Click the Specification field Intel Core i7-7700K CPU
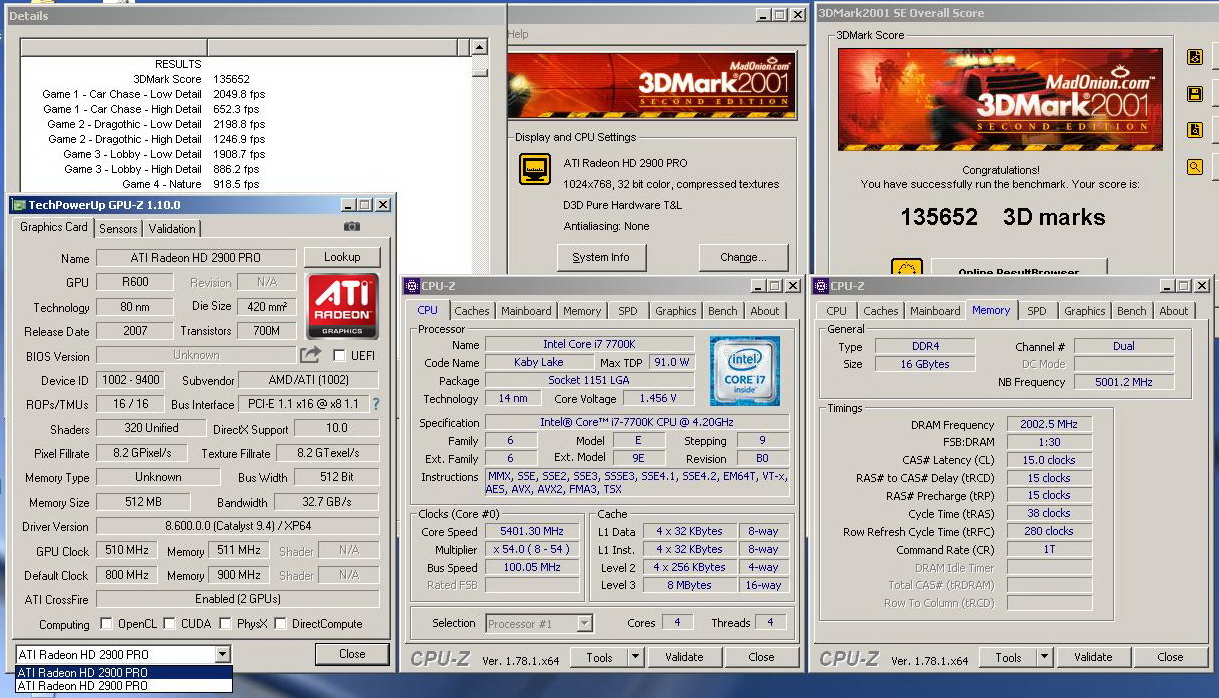The image size is (1219, 698). click(637, 422)
